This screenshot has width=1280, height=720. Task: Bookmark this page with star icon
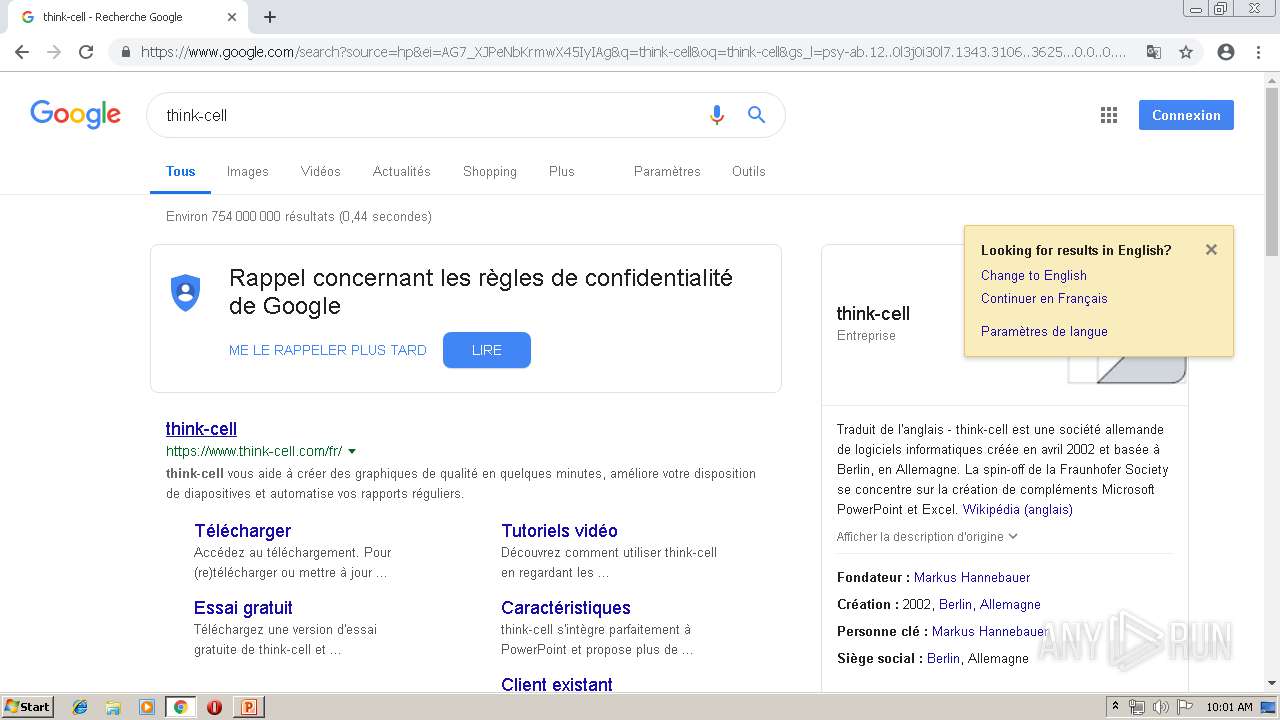pos(1186,52)
